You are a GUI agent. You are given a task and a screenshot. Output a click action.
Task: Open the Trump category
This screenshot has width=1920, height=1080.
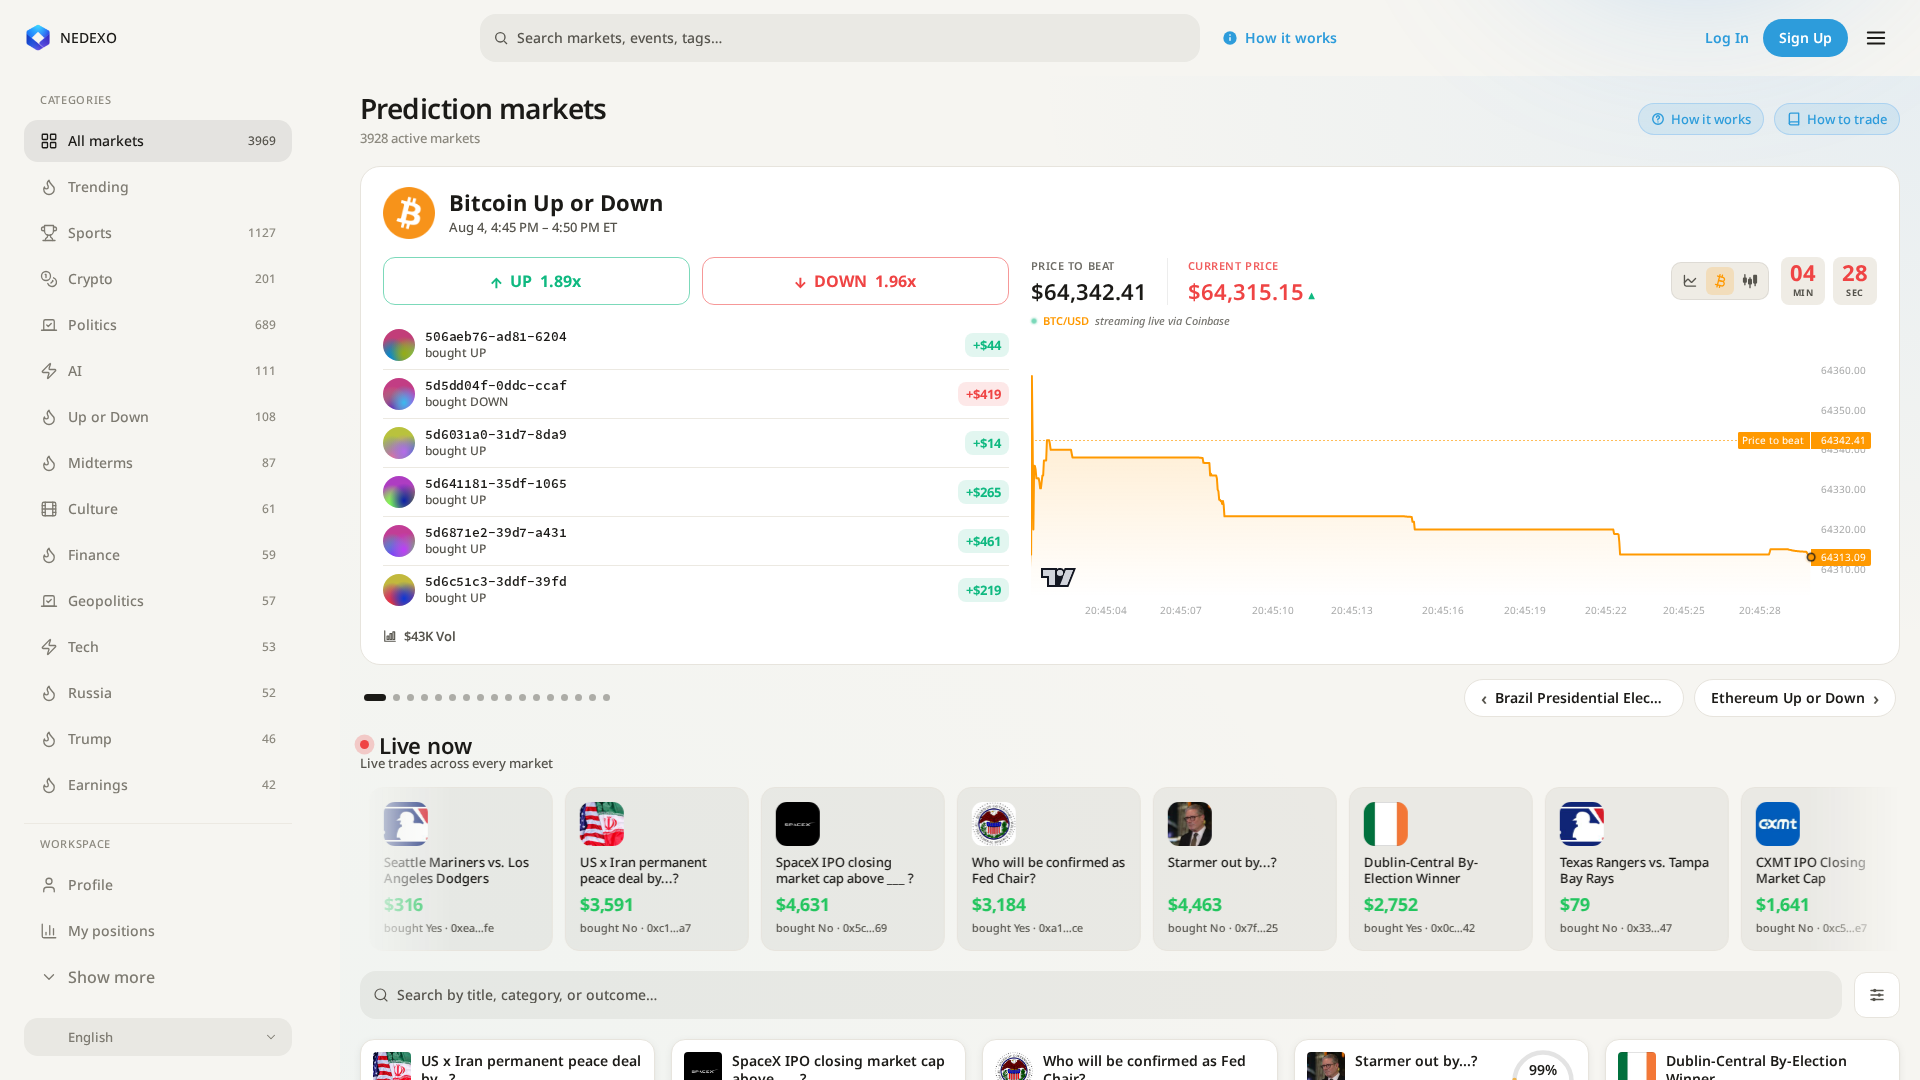[x=158, y=739]
